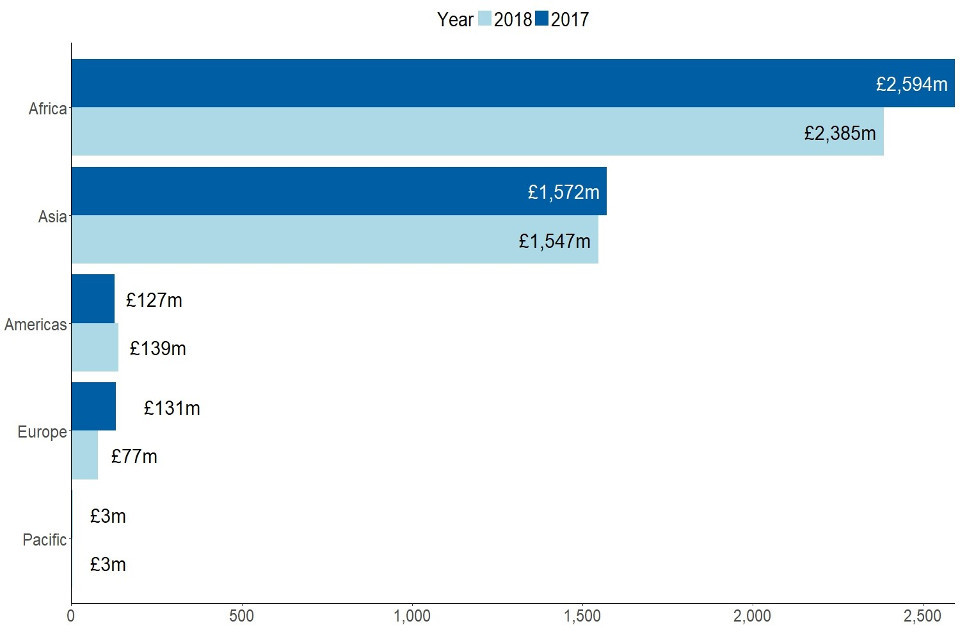Click the £77m data label
960x640 pixels.
click(134, 457)
